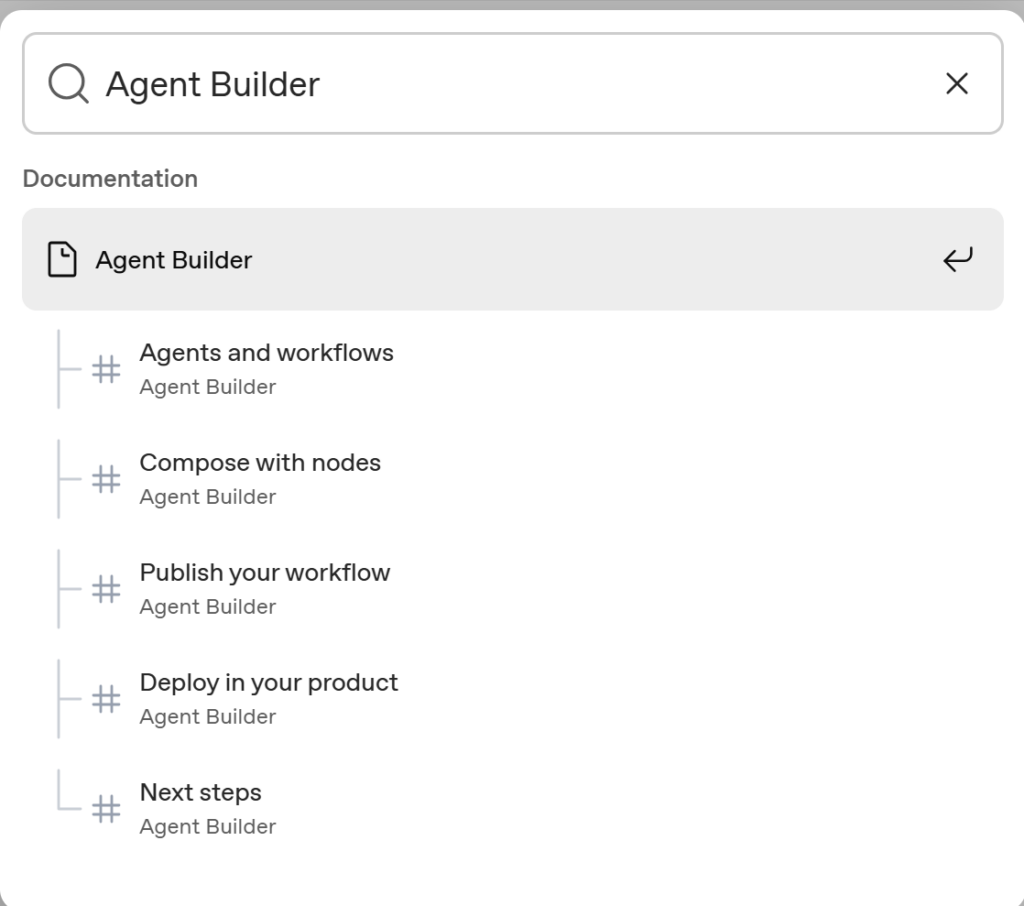Click the page icon beside the Agent Builder result
Viewport: 1024px width, 906px height.
(62, 260)
